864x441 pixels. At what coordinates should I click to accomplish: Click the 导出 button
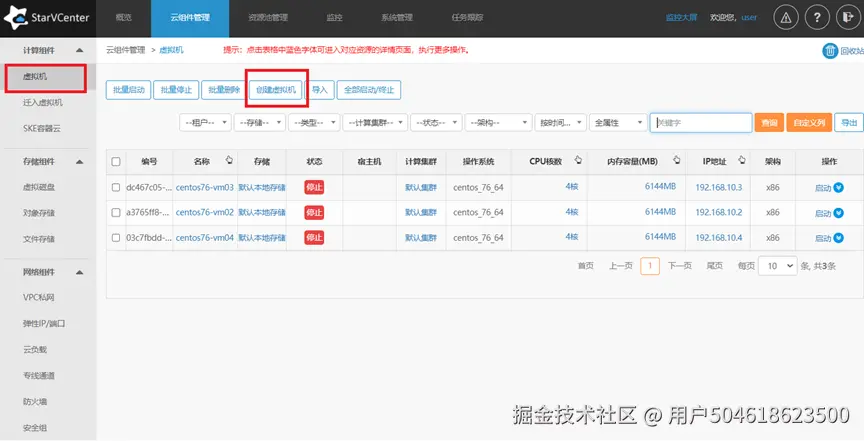[x=849, y=122]
